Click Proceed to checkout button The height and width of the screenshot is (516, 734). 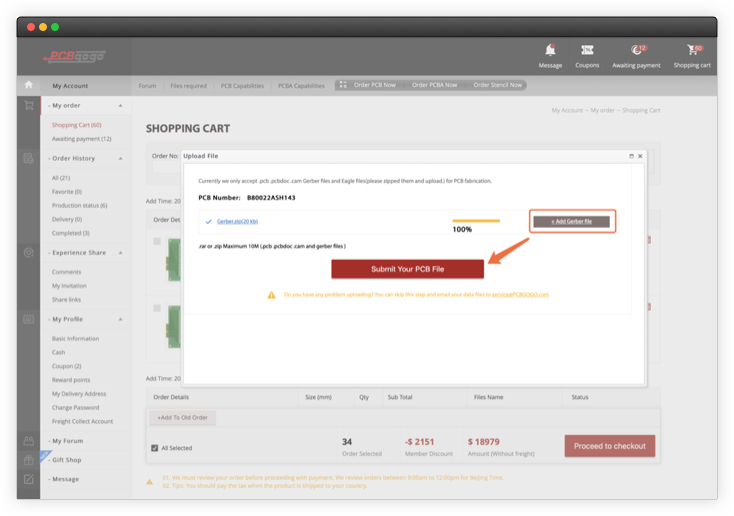(x=609, y=446)
